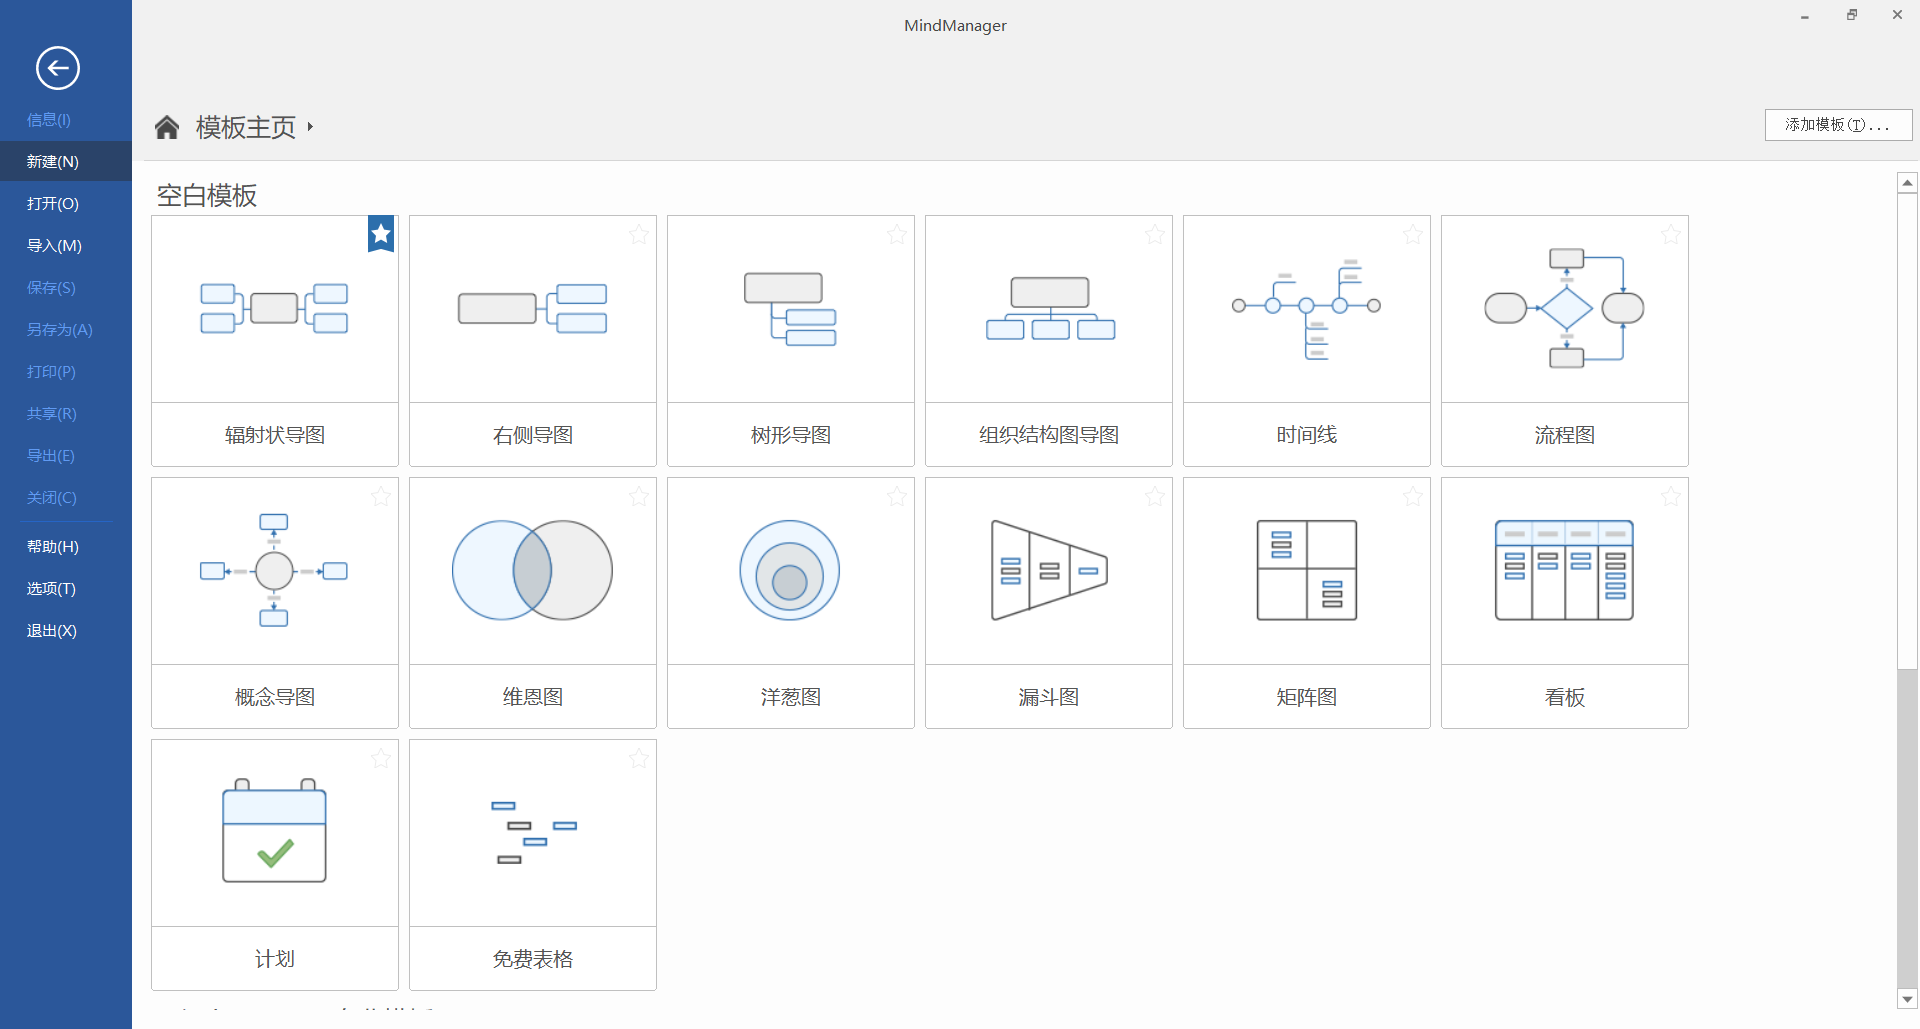Click the home icon beside 模板主页
The width and height of the screenshot is (1920, 1029).
[166, 126]
